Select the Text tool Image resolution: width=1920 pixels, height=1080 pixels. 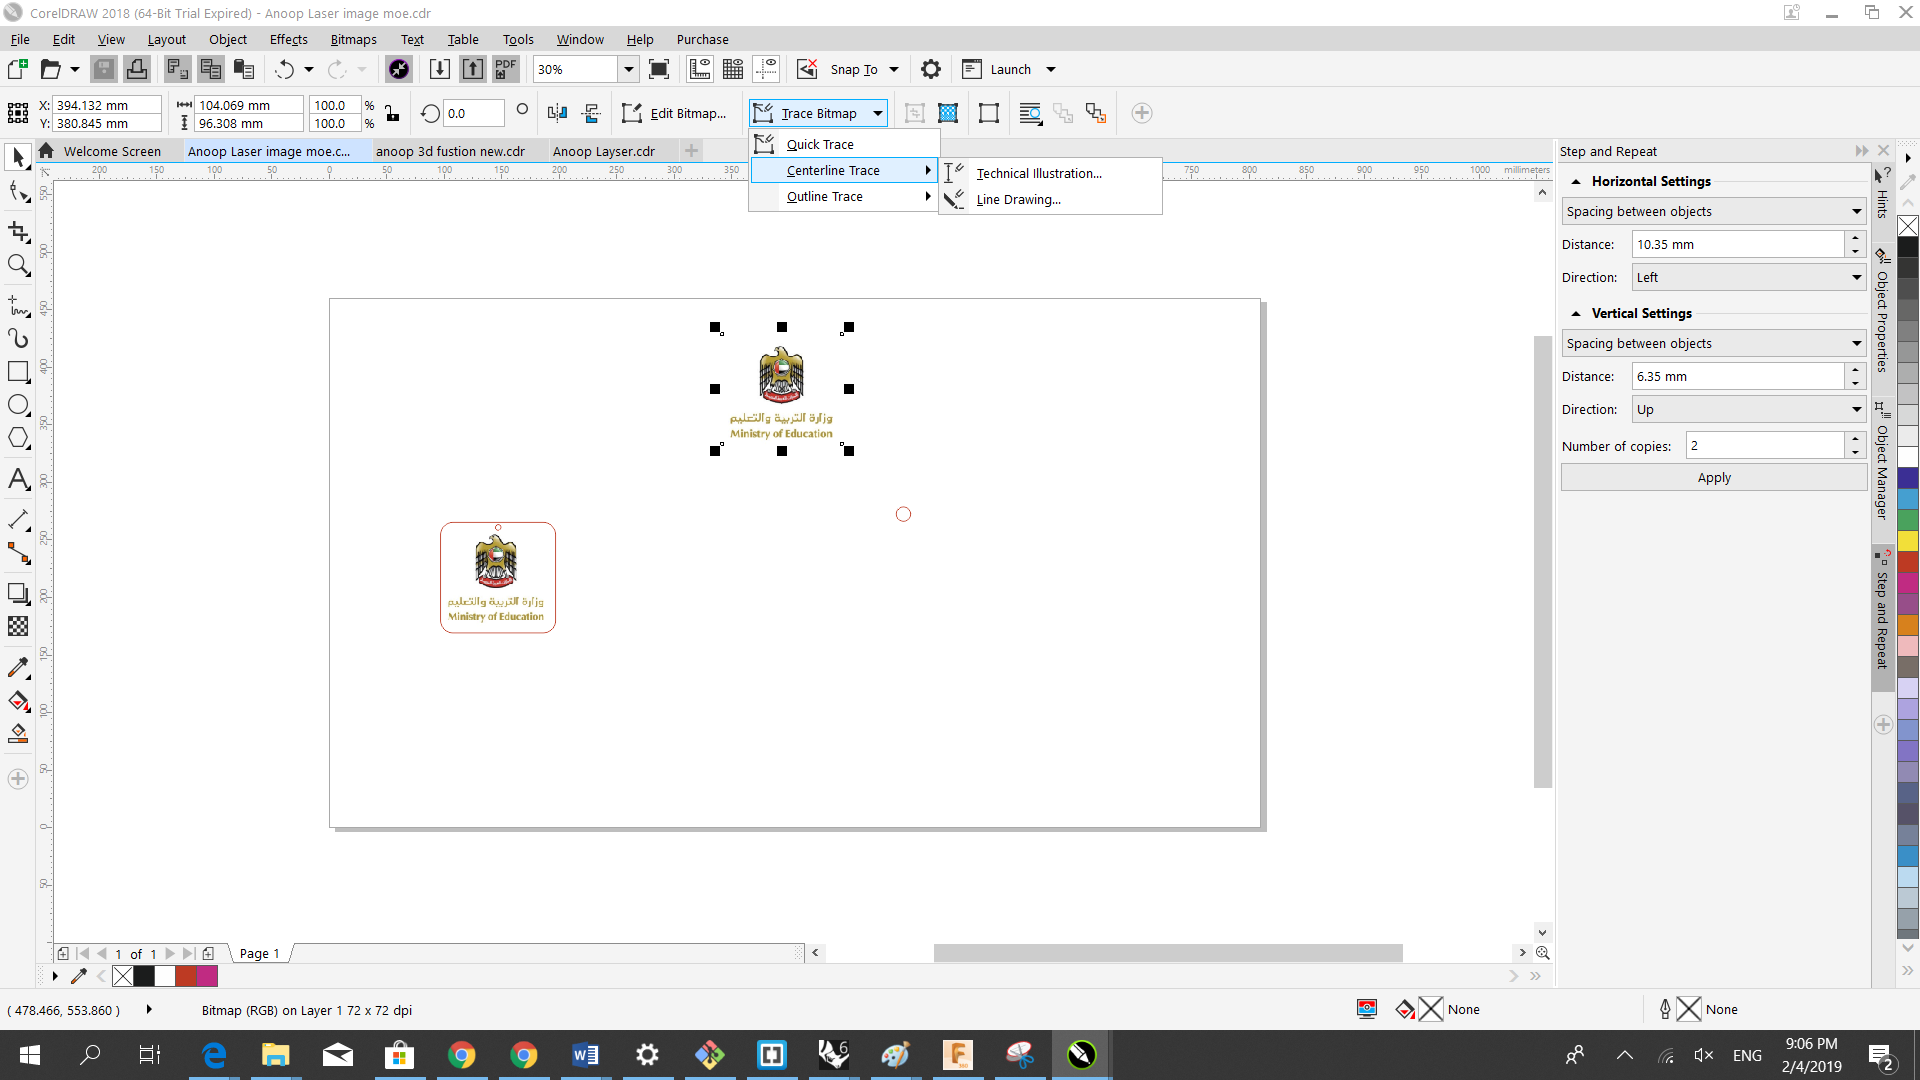coord(18,479)
